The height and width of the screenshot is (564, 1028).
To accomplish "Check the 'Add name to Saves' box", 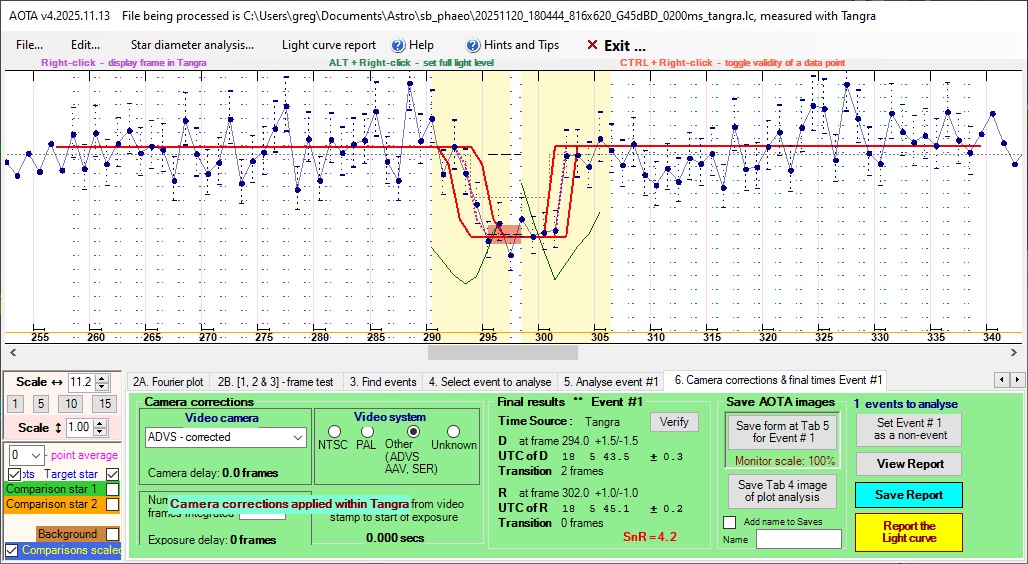I will [x=728, y=522].
